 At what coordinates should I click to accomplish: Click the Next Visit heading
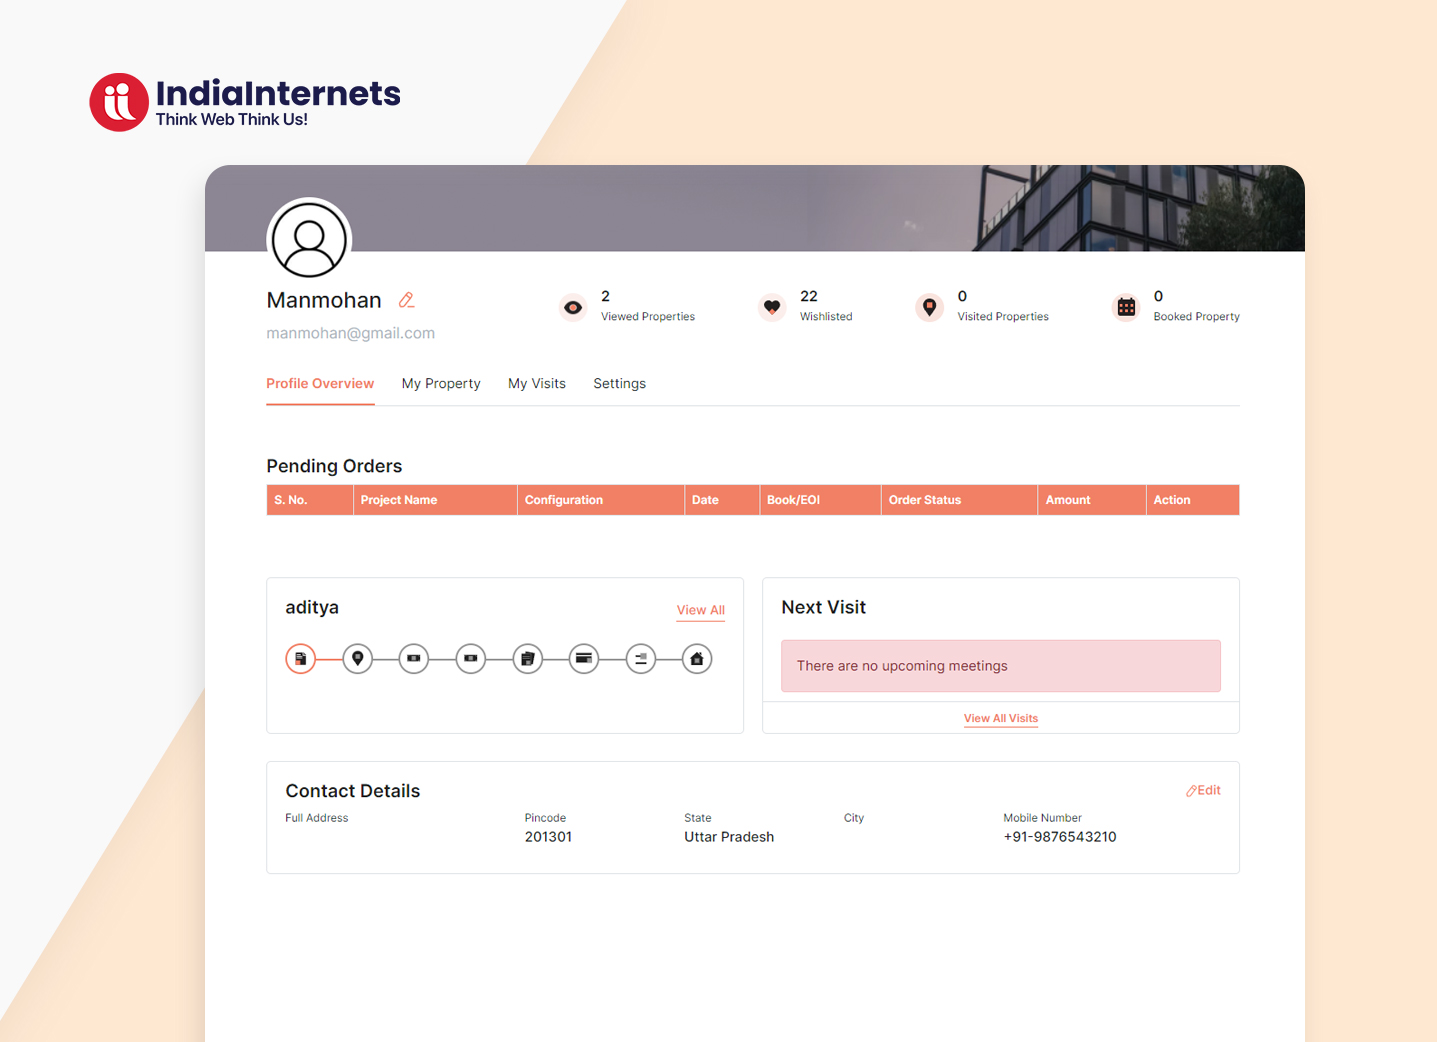click(x=824, y=607)
